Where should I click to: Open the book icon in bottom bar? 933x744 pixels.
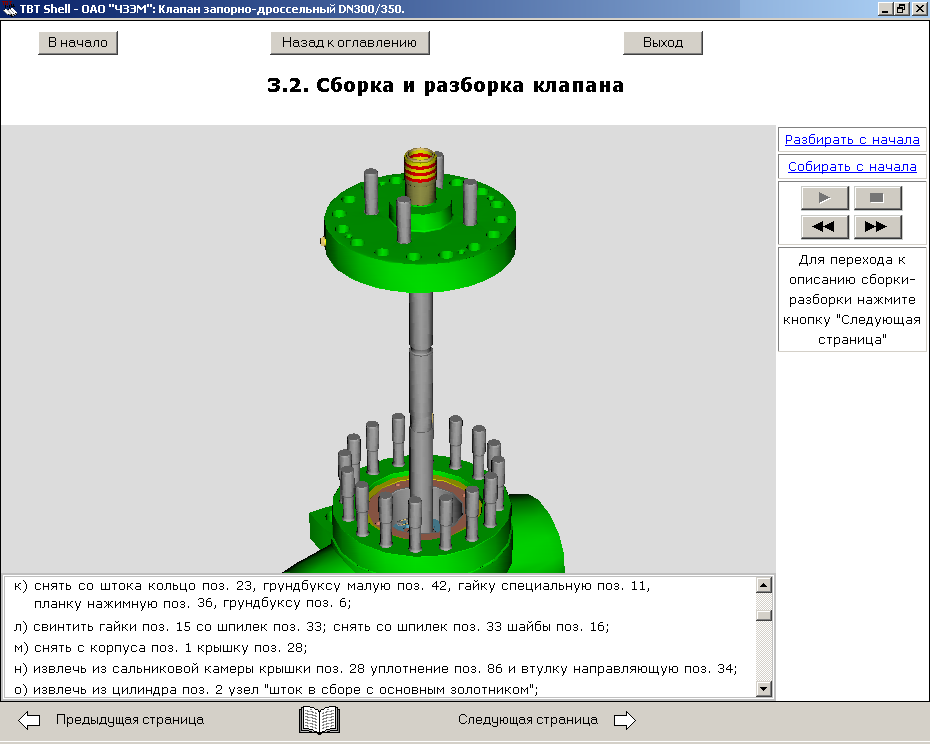tap(320, 720)
